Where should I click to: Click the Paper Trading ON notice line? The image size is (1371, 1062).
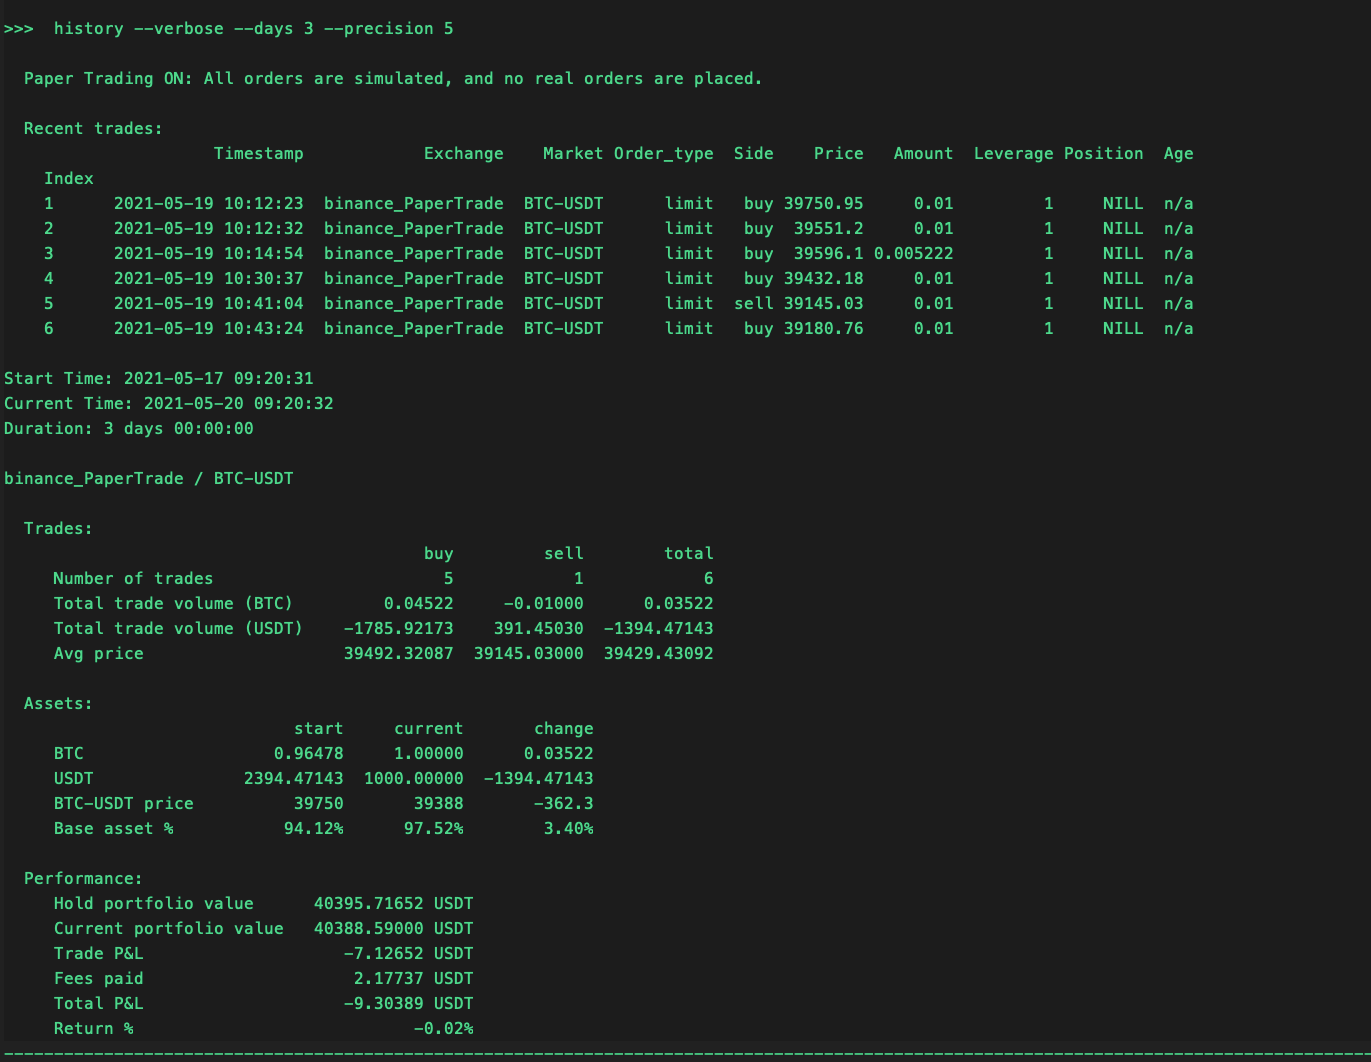pyautogui.click(x=392, y=79)
